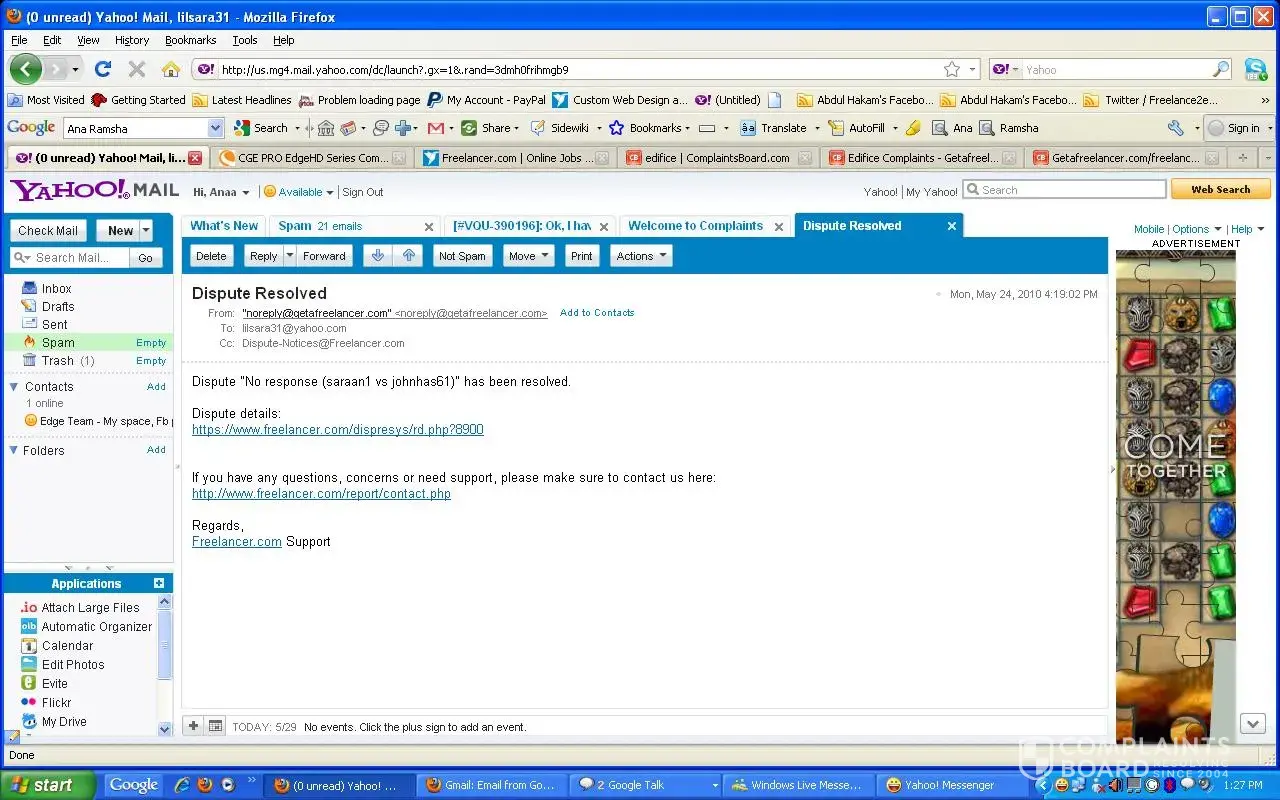Click the Firefox reload page icon
This screenshot has height=800, width=1280.
[x=102, y=69]
